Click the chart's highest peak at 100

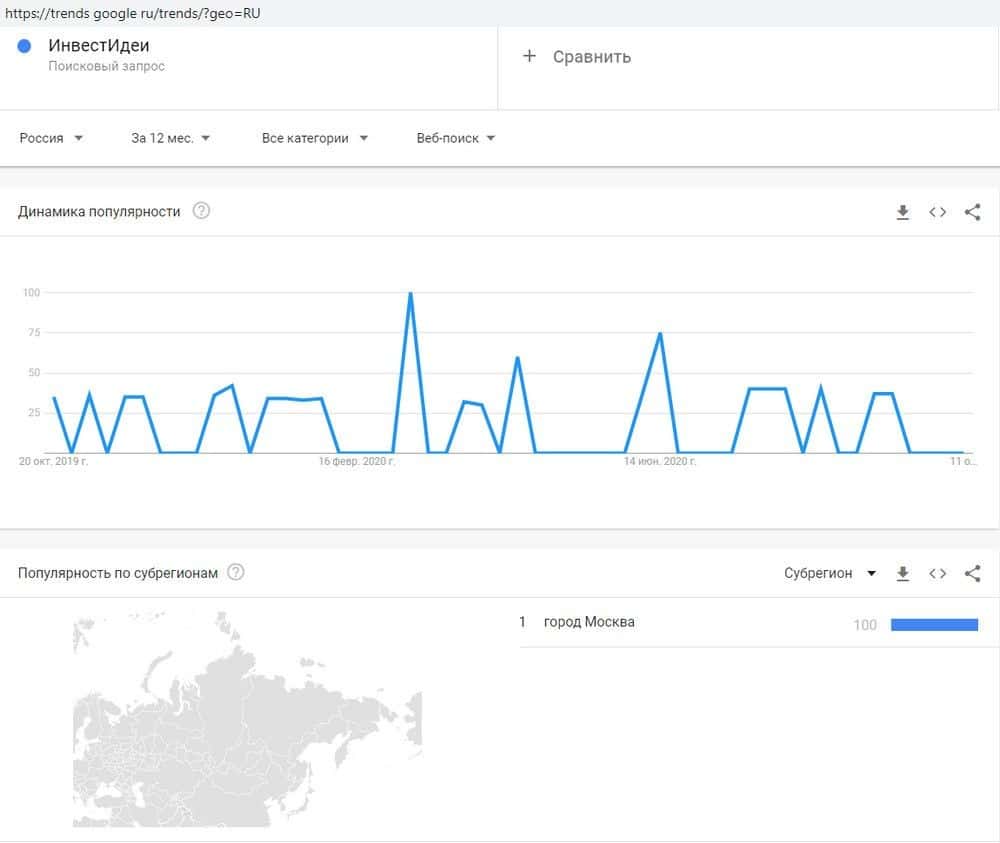point(410,294)
